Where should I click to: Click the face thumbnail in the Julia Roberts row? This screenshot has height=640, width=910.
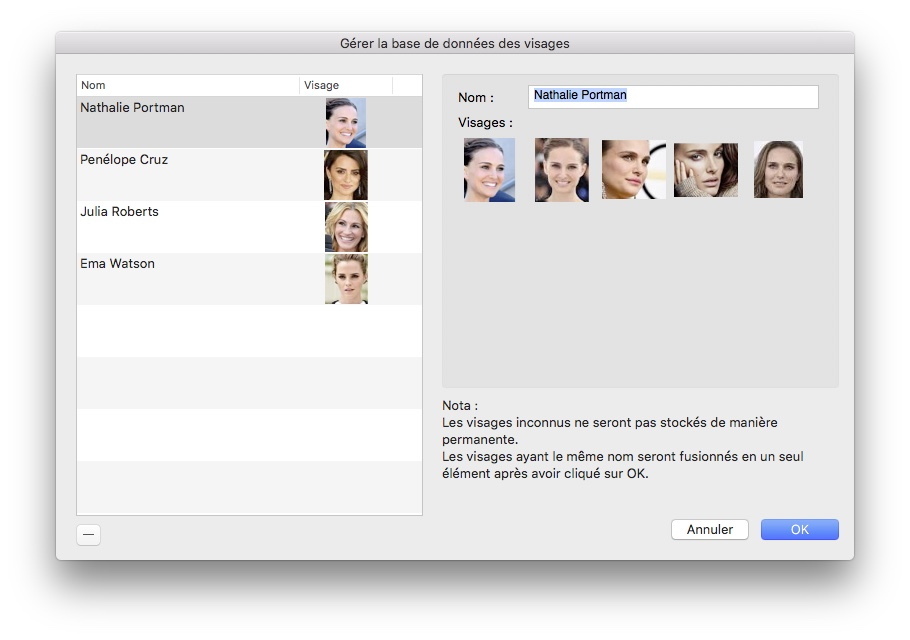coord(345,227)
